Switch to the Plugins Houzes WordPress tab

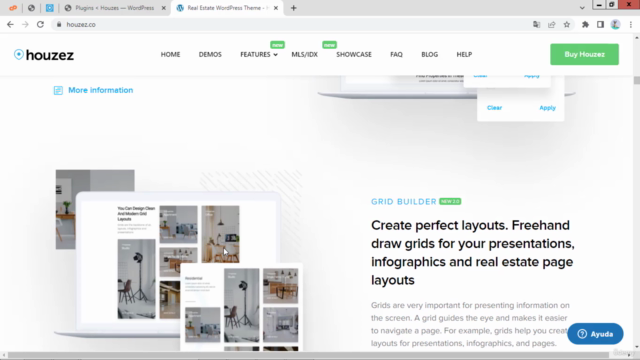point(114,8)
